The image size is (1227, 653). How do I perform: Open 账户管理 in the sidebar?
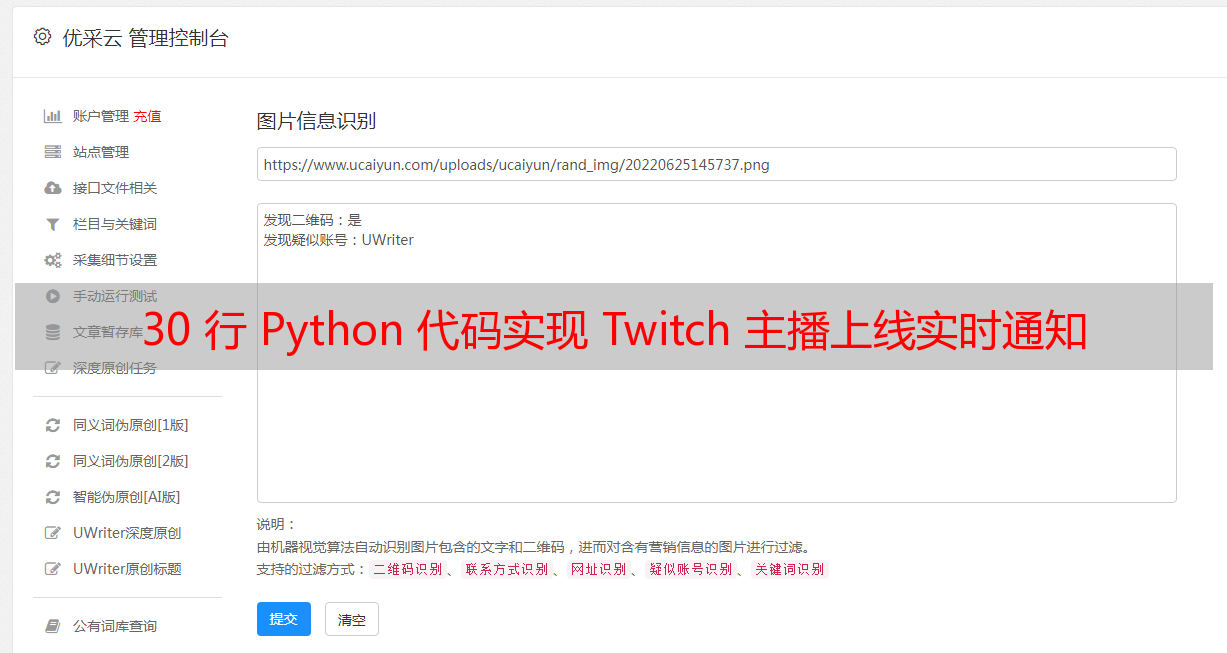click(101, 116)
